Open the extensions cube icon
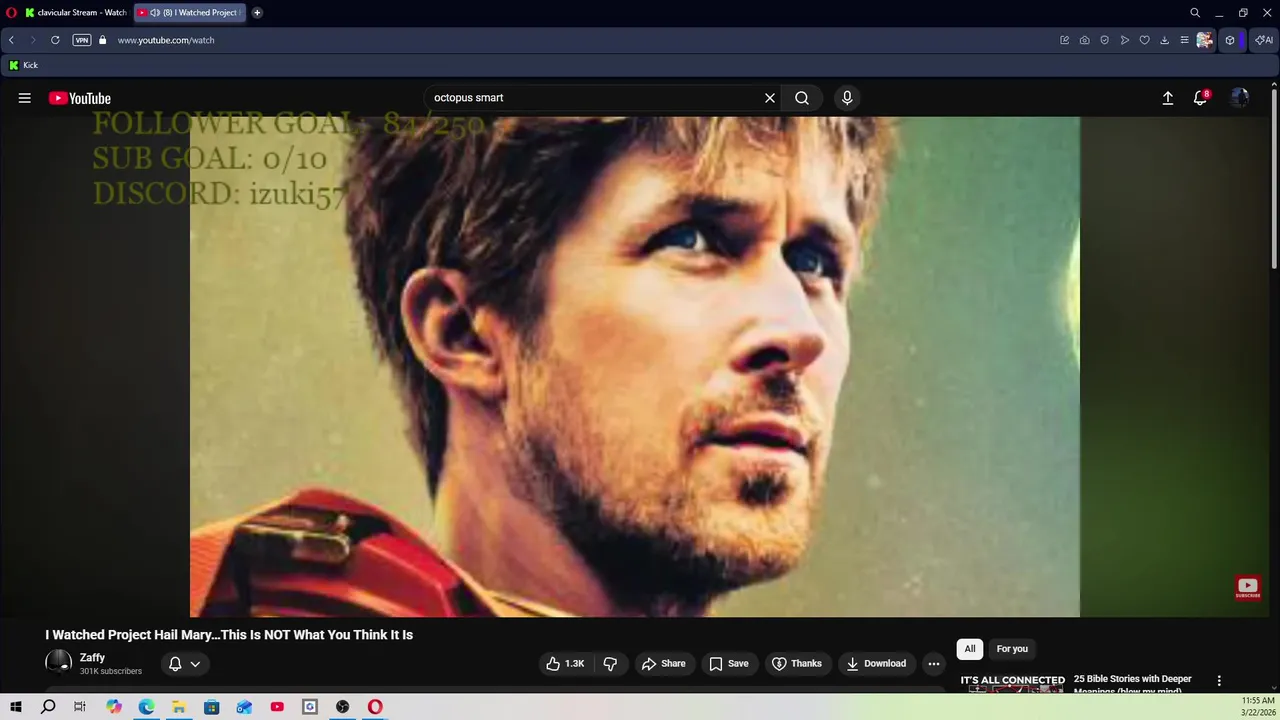This screenshot has width=1280, height=720. click(x=1230, y=40)
